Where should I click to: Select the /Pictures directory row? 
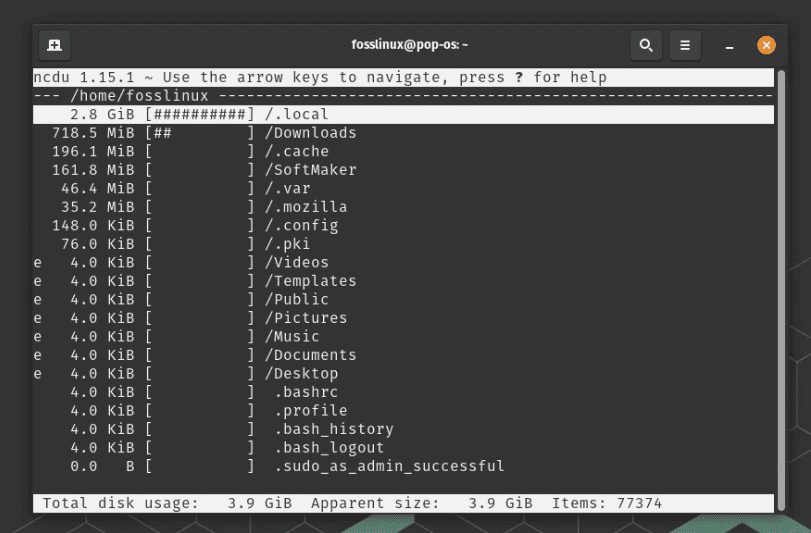pos(403,318)
